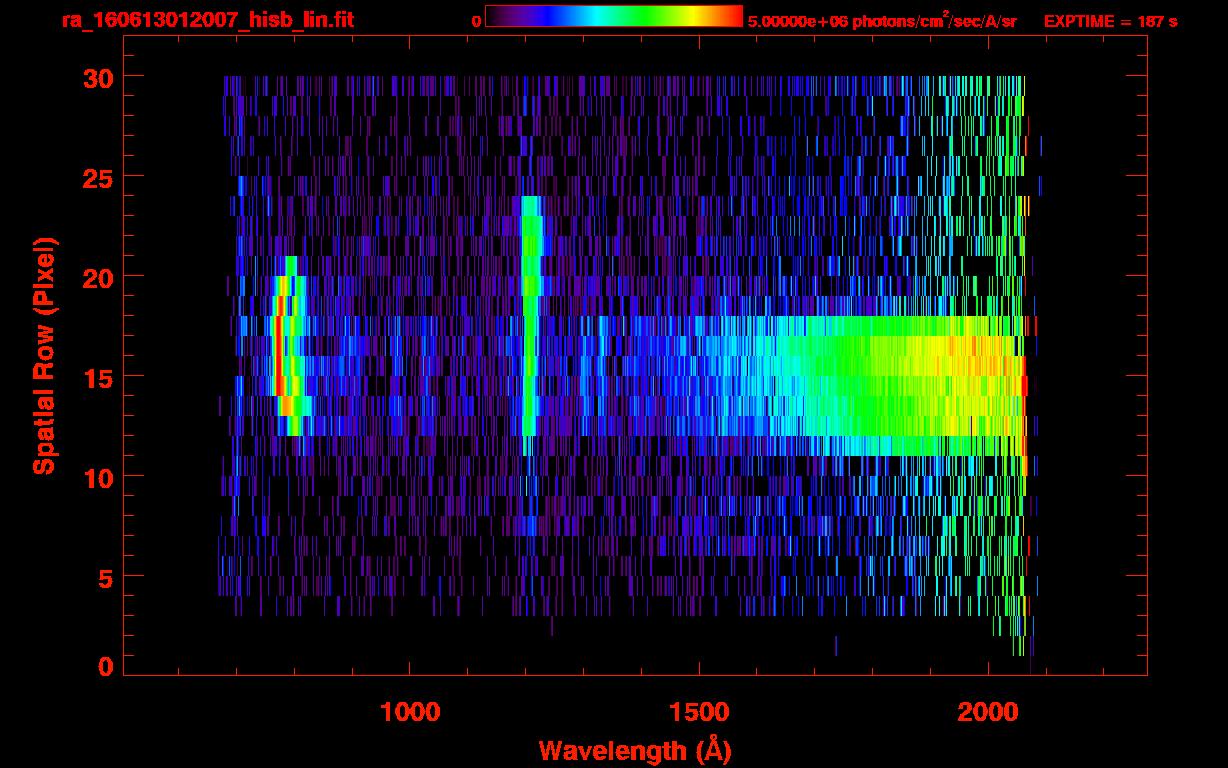Click the Spatial Row (Pixel) axis label
1228x768 pixels.
point(45,355)
